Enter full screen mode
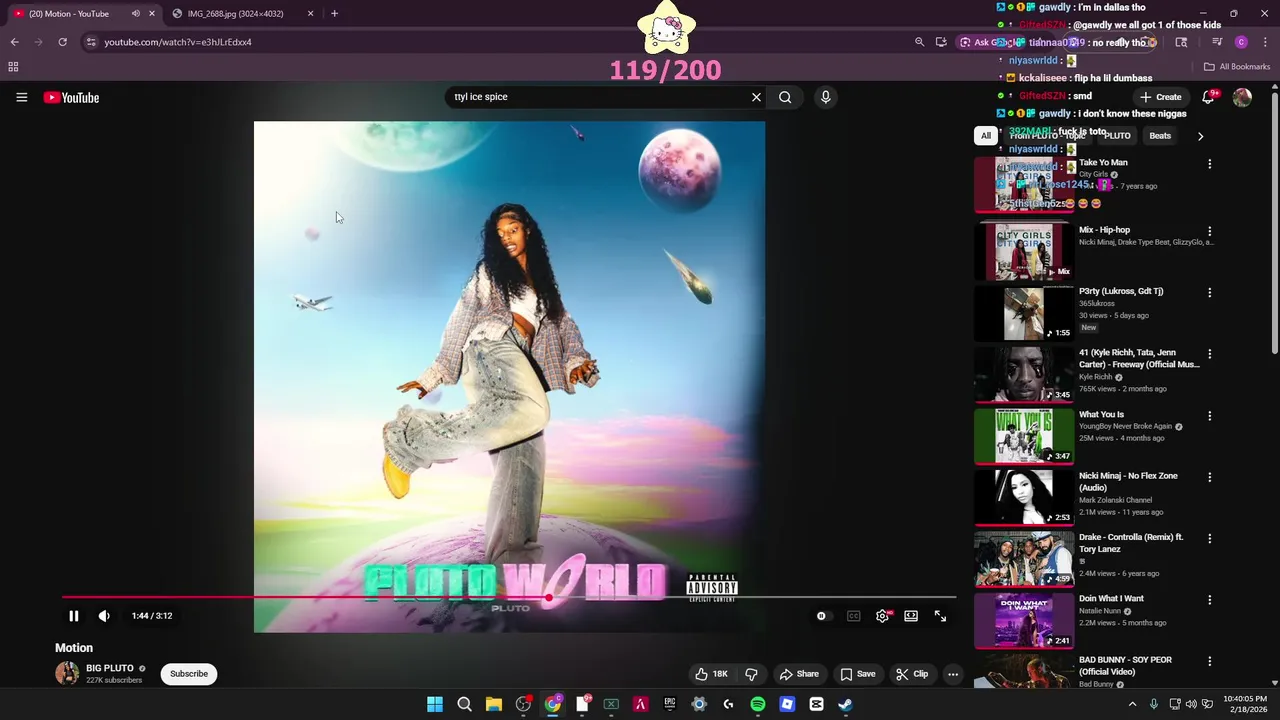 click(940, 616)
